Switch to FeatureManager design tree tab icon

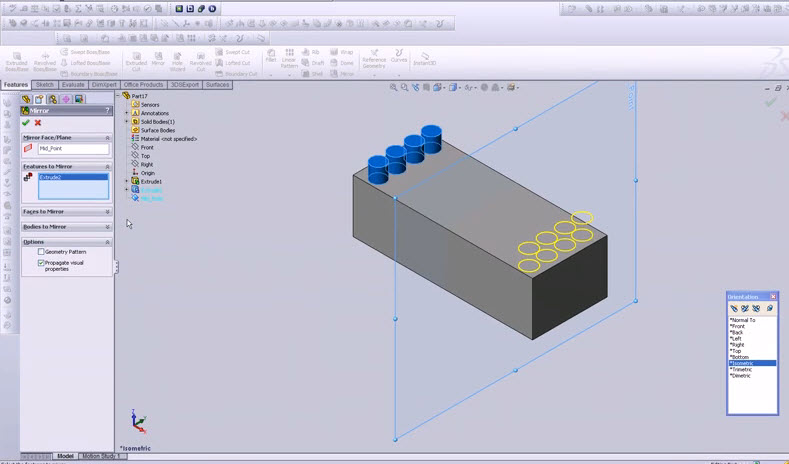pos(26,99)
